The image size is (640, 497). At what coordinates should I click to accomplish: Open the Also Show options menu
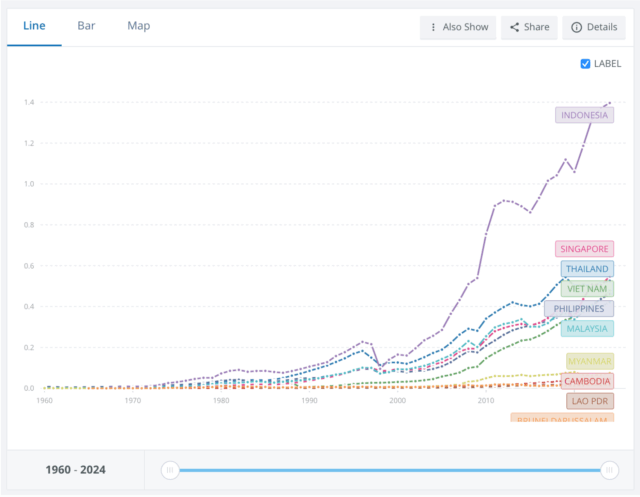(x=458, y=27)
